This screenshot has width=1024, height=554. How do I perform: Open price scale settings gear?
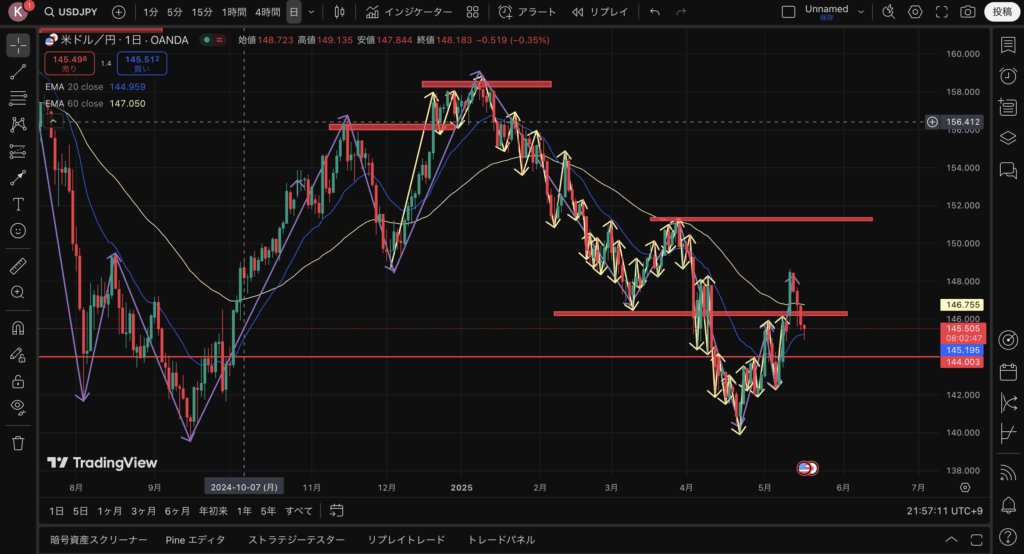(965, 487)
